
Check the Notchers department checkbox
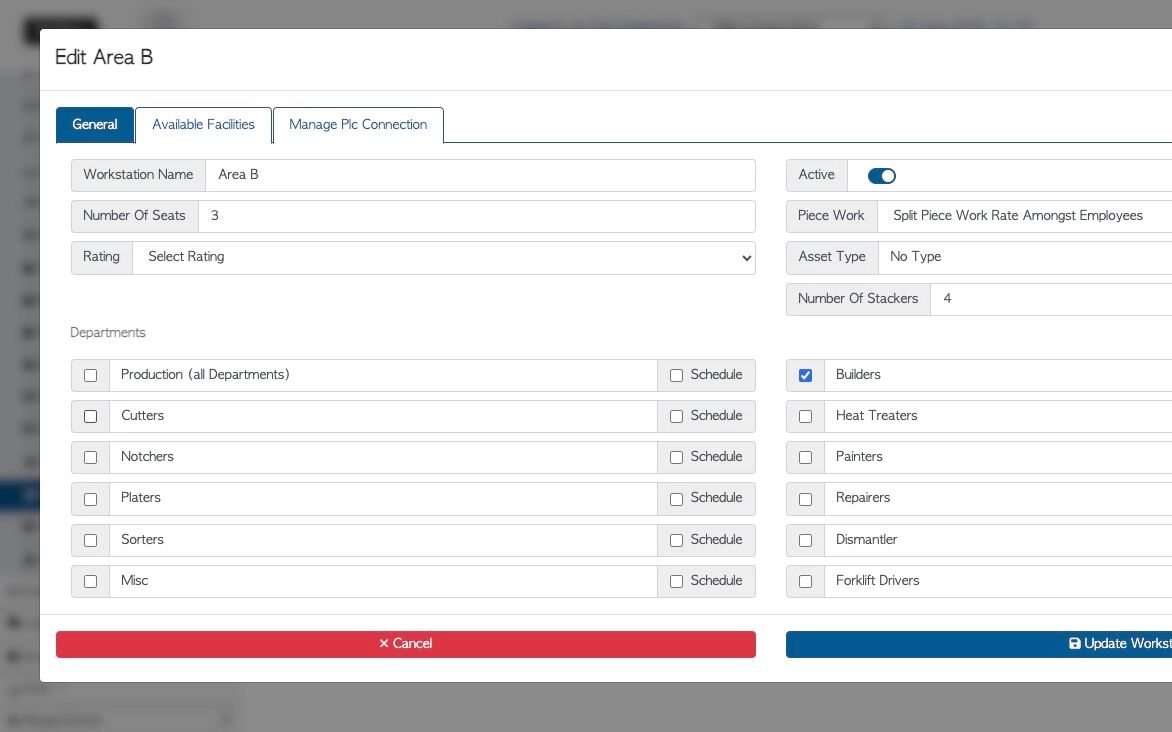click(x=90, y=458)
